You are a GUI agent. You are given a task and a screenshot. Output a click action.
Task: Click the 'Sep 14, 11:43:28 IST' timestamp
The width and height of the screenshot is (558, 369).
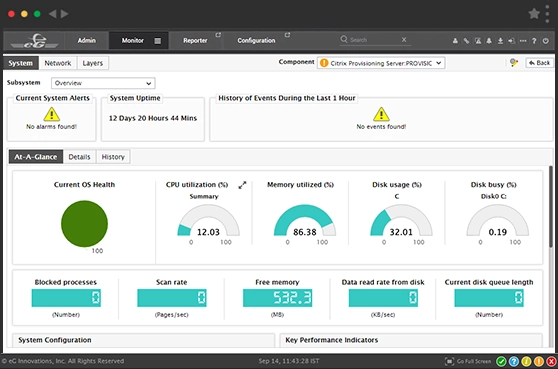click(289, 361)
